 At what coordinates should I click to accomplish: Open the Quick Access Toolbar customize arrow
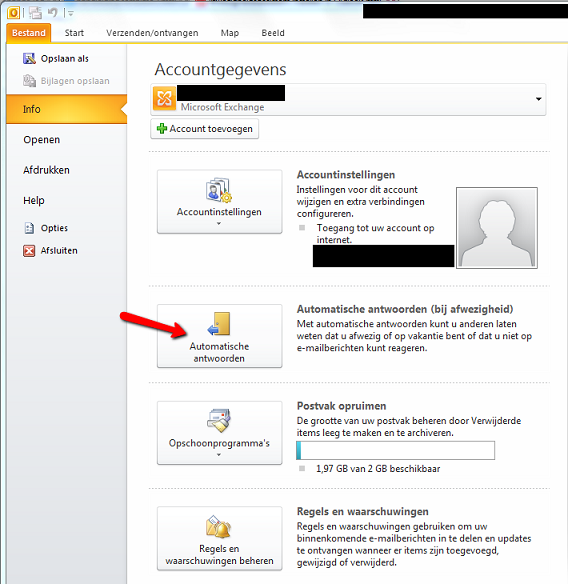click(70, 13)
